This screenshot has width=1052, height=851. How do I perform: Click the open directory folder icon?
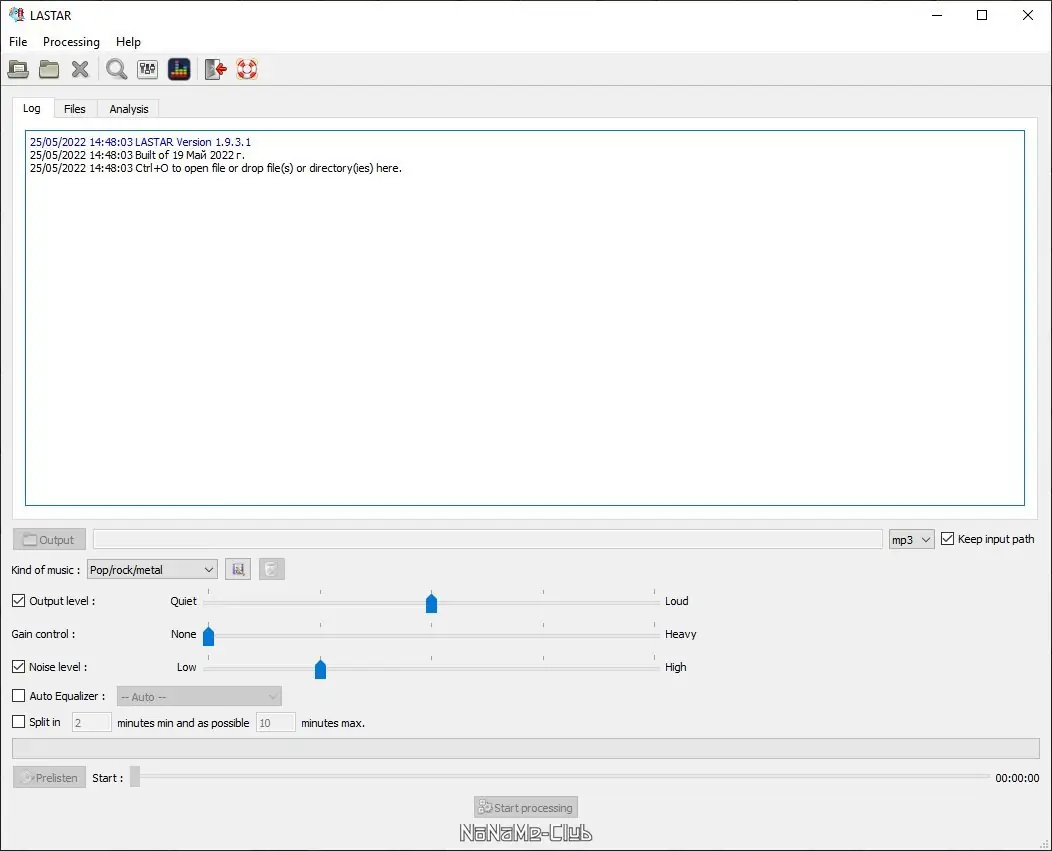coord(49,69)
